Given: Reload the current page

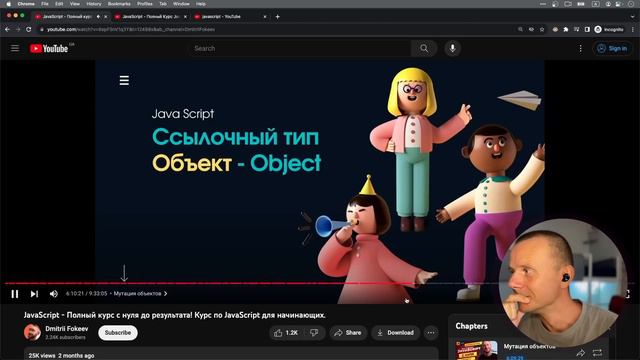Looking at the screenshot, I should 29,29.
